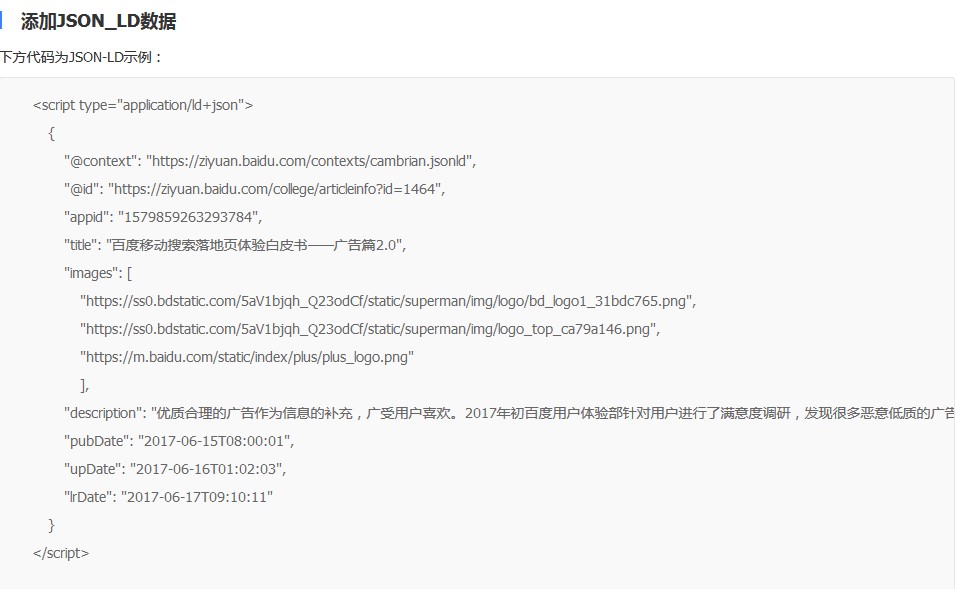Click the closing bracket "]," line
Image resolution: width=955 pixels, height=589 pixels.
tap(85, 386)
